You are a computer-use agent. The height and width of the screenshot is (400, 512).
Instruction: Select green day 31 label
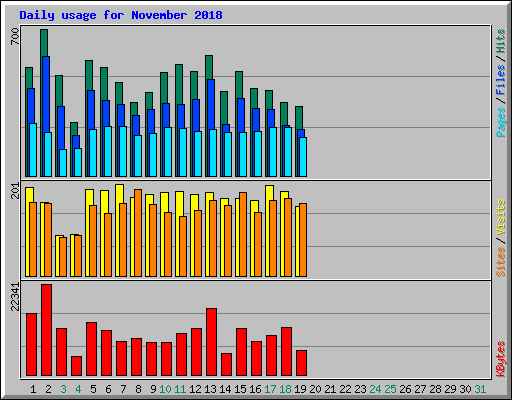pos(480,389)
